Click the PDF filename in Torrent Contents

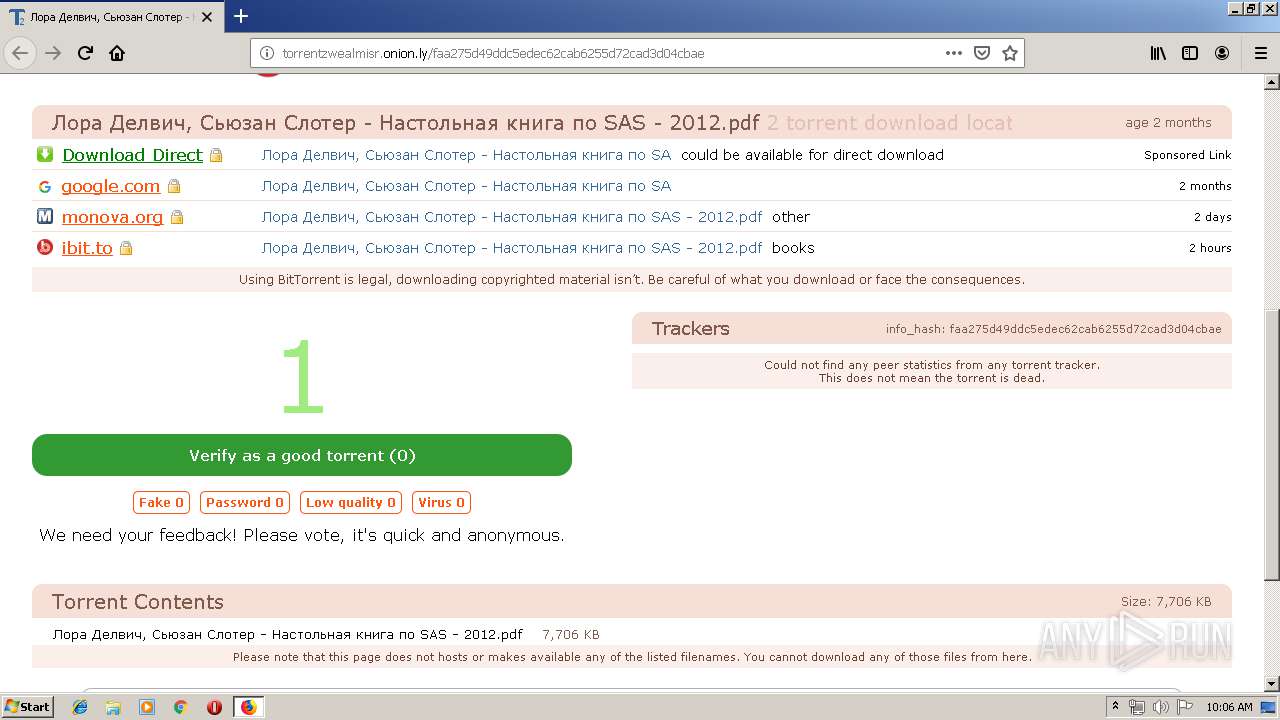click(x=287, y=634)
